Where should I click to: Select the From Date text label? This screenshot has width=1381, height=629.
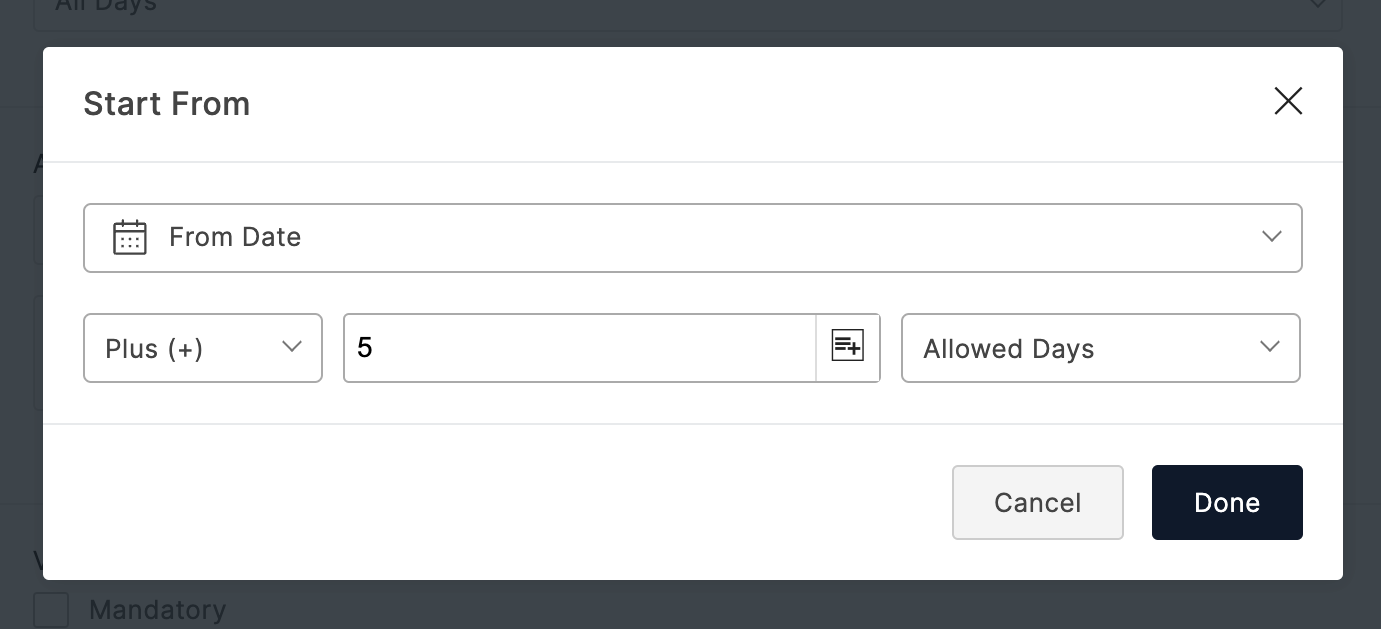pyautogui.click(x=235, y=237)
